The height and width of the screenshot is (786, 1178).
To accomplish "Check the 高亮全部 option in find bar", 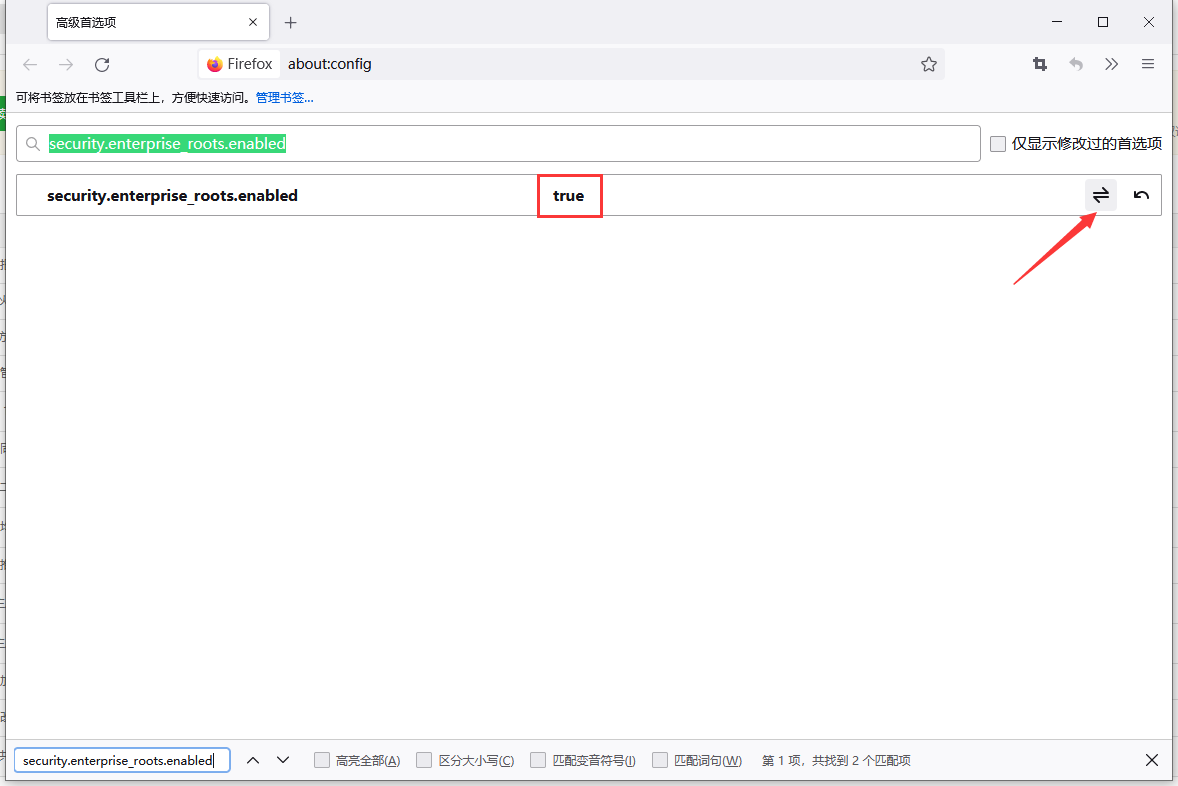I will 322,760.
